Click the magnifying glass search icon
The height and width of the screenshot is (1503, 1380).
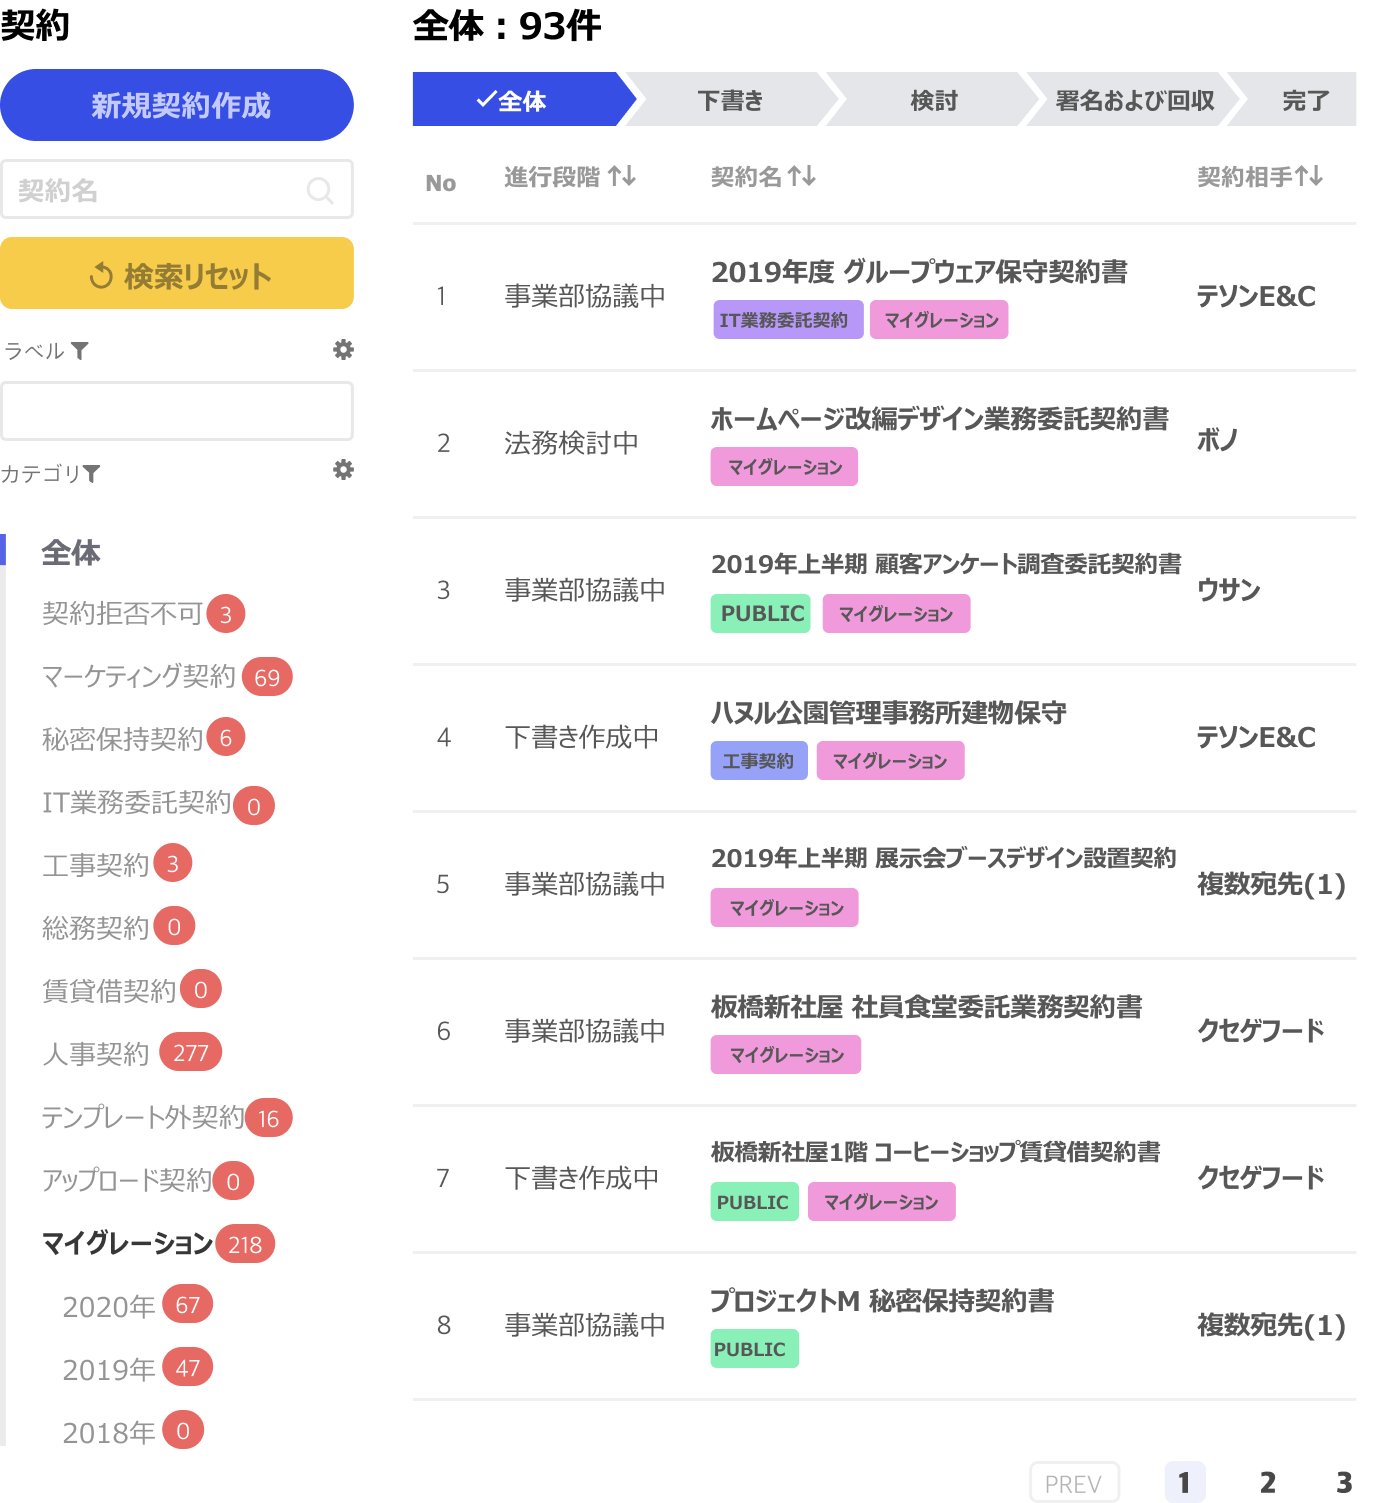point(320,189)
